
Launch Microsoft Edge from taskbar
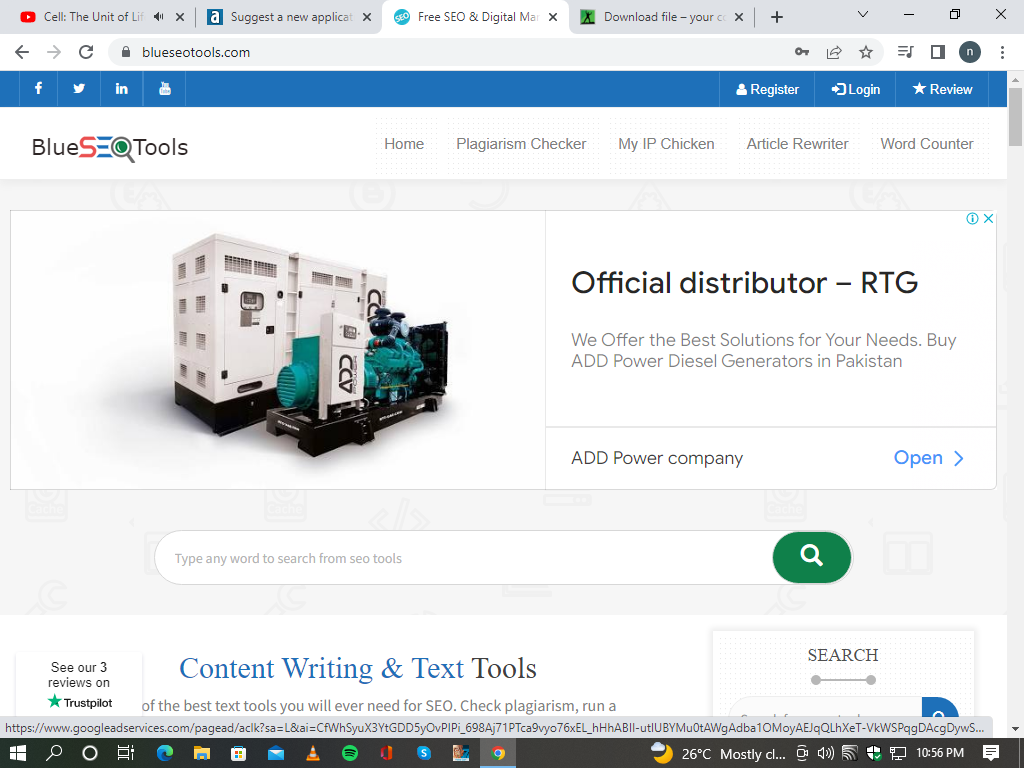165,753
